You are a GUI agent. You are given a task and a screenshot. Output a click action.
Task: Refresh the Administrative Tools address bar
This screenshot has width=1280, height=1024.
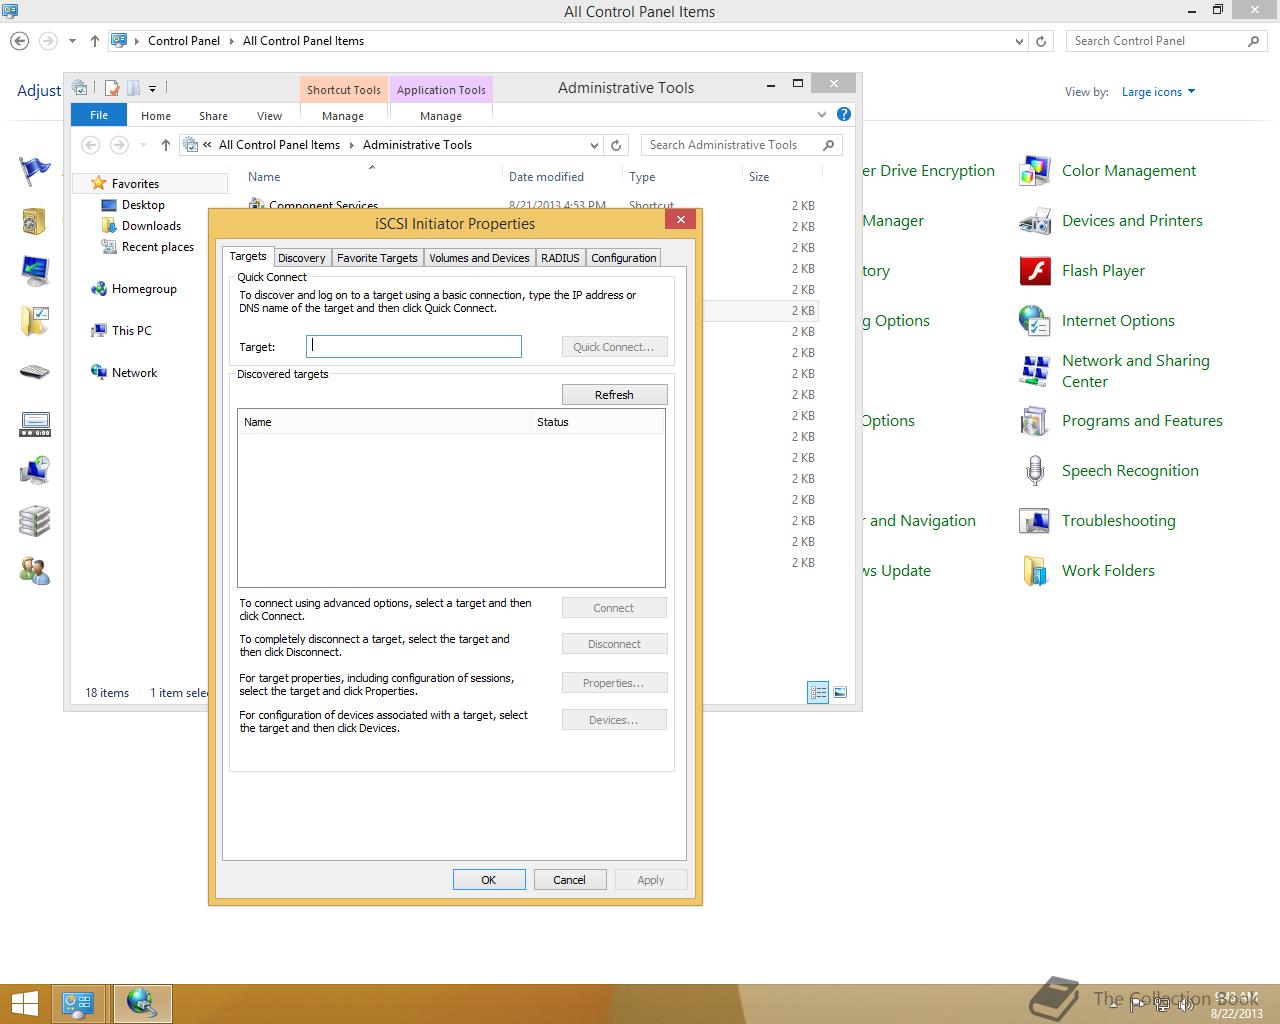click(617, 145)
